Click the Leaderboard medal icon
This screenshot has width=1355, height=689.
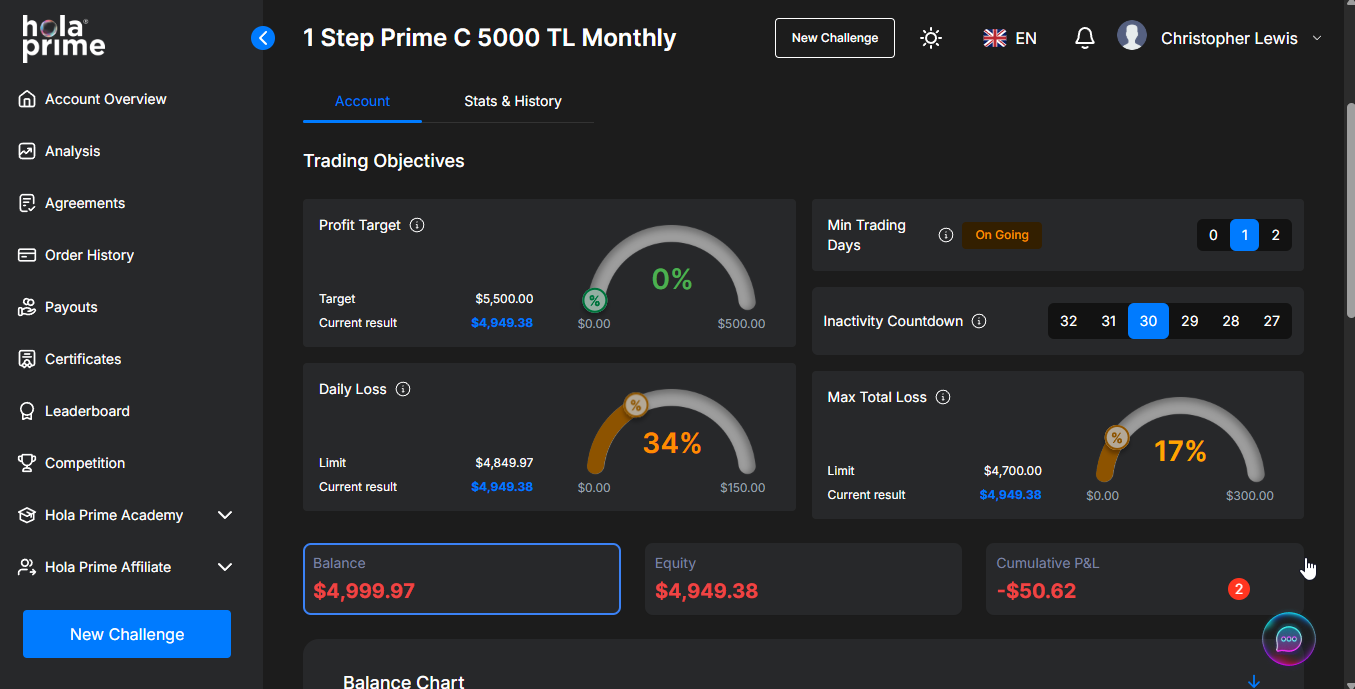27,411
